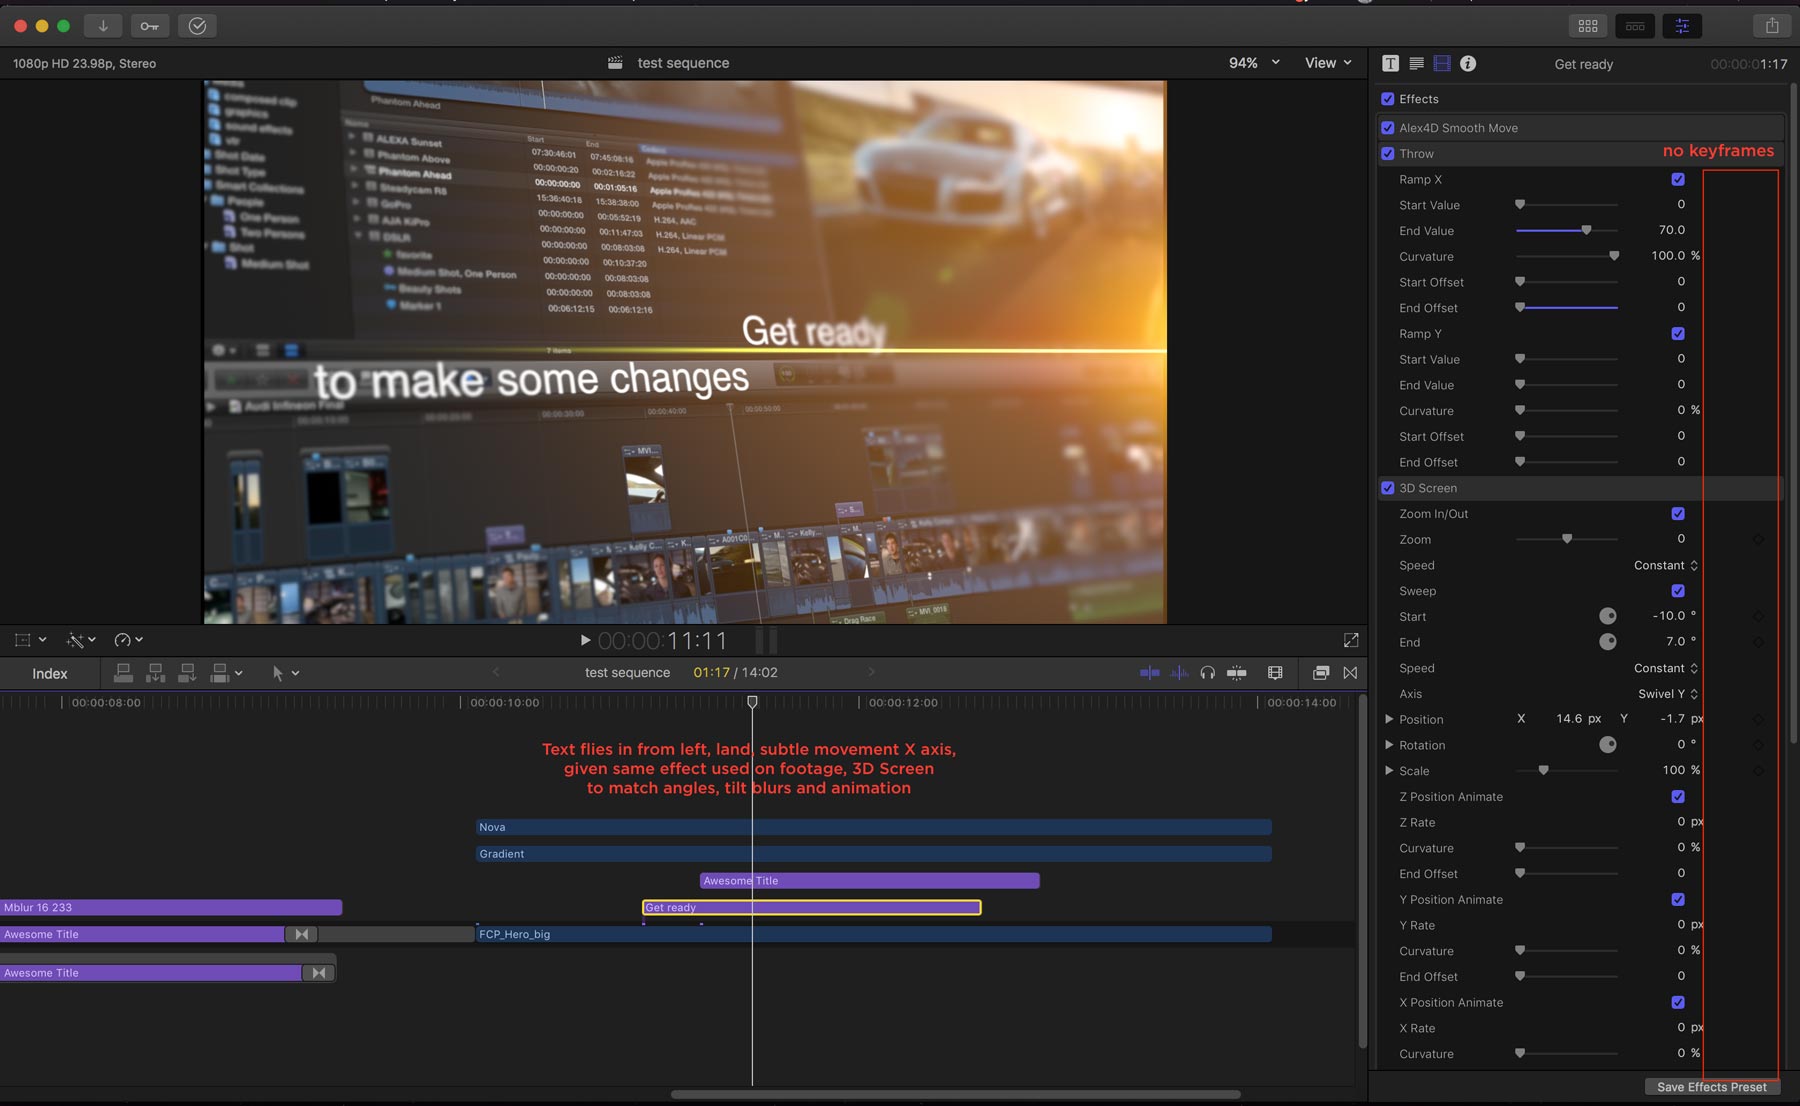Disable the 3D Screen effect checkbox
The width and height of the screenshot is (1800, 1106).
click(x=1388, y=488)
